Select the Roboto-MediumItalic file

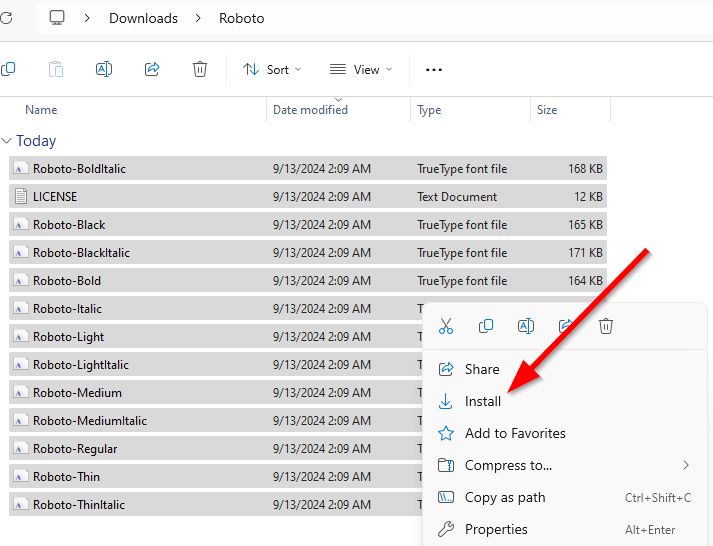pos(216,421)
